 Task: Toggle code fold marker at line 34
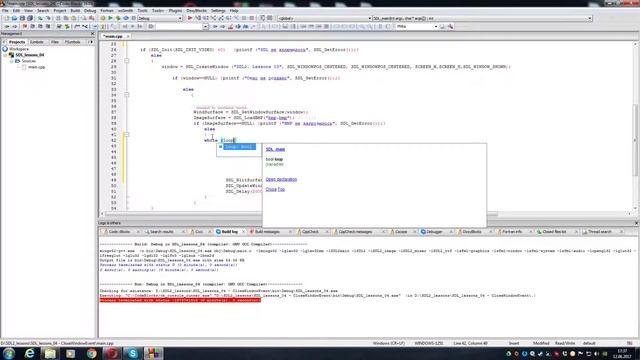[x=127, y=95]
